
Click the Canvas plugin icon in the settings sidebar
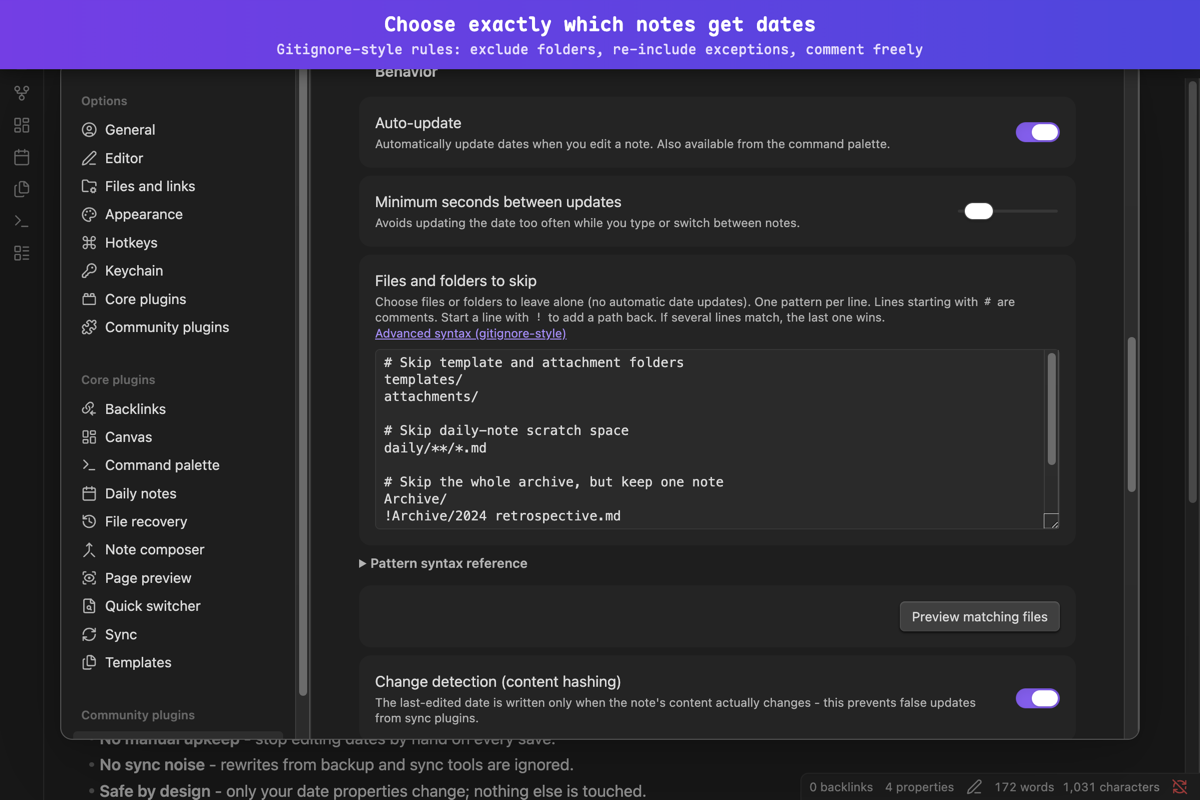[89, 437]
